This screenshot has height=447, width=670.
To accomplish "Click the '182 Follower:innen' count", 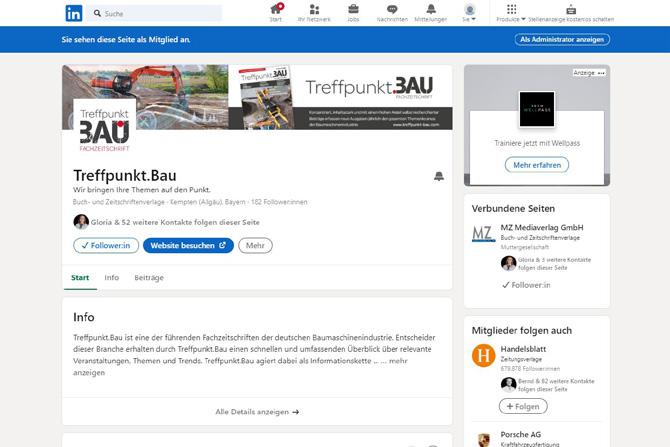I will coord(279,202).
